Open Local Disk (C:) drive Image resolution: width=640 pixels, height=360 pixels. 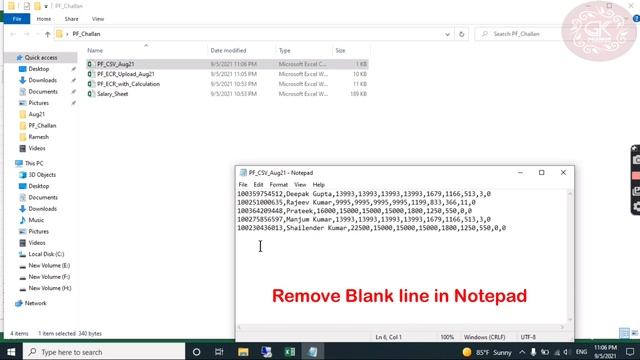(46, 254)
